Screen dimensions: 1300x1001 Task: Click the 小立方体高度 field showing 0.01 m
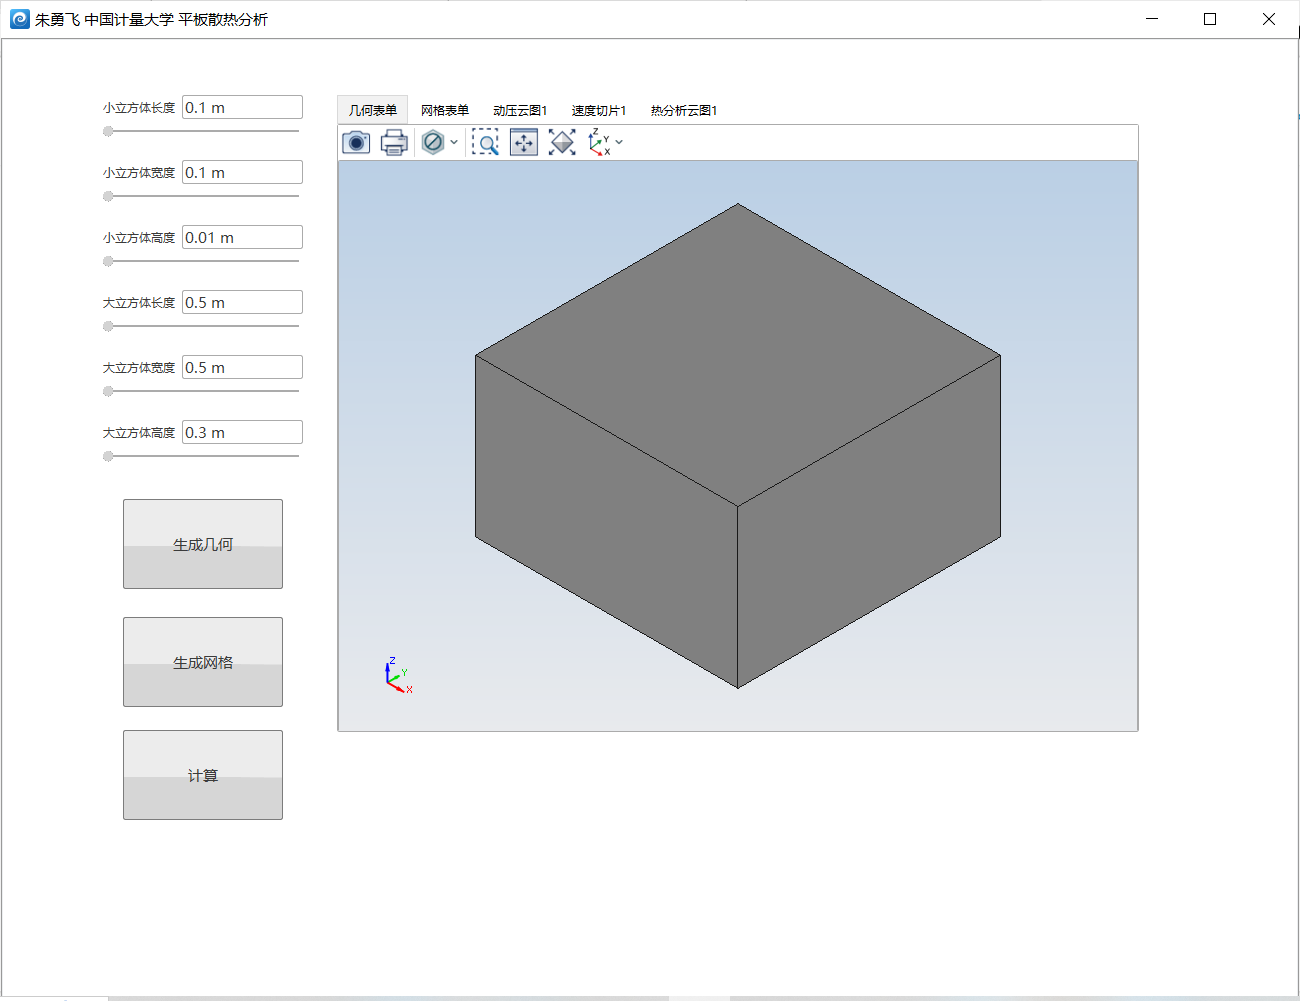coord(242,237)
